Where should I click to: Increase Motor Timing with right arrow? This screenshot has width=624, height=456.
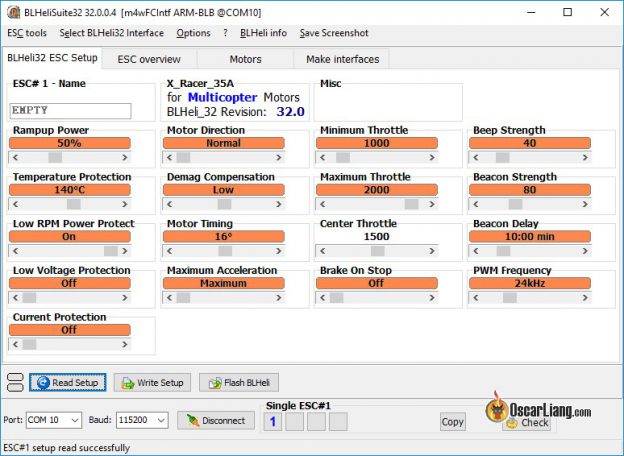click(279, 251)
